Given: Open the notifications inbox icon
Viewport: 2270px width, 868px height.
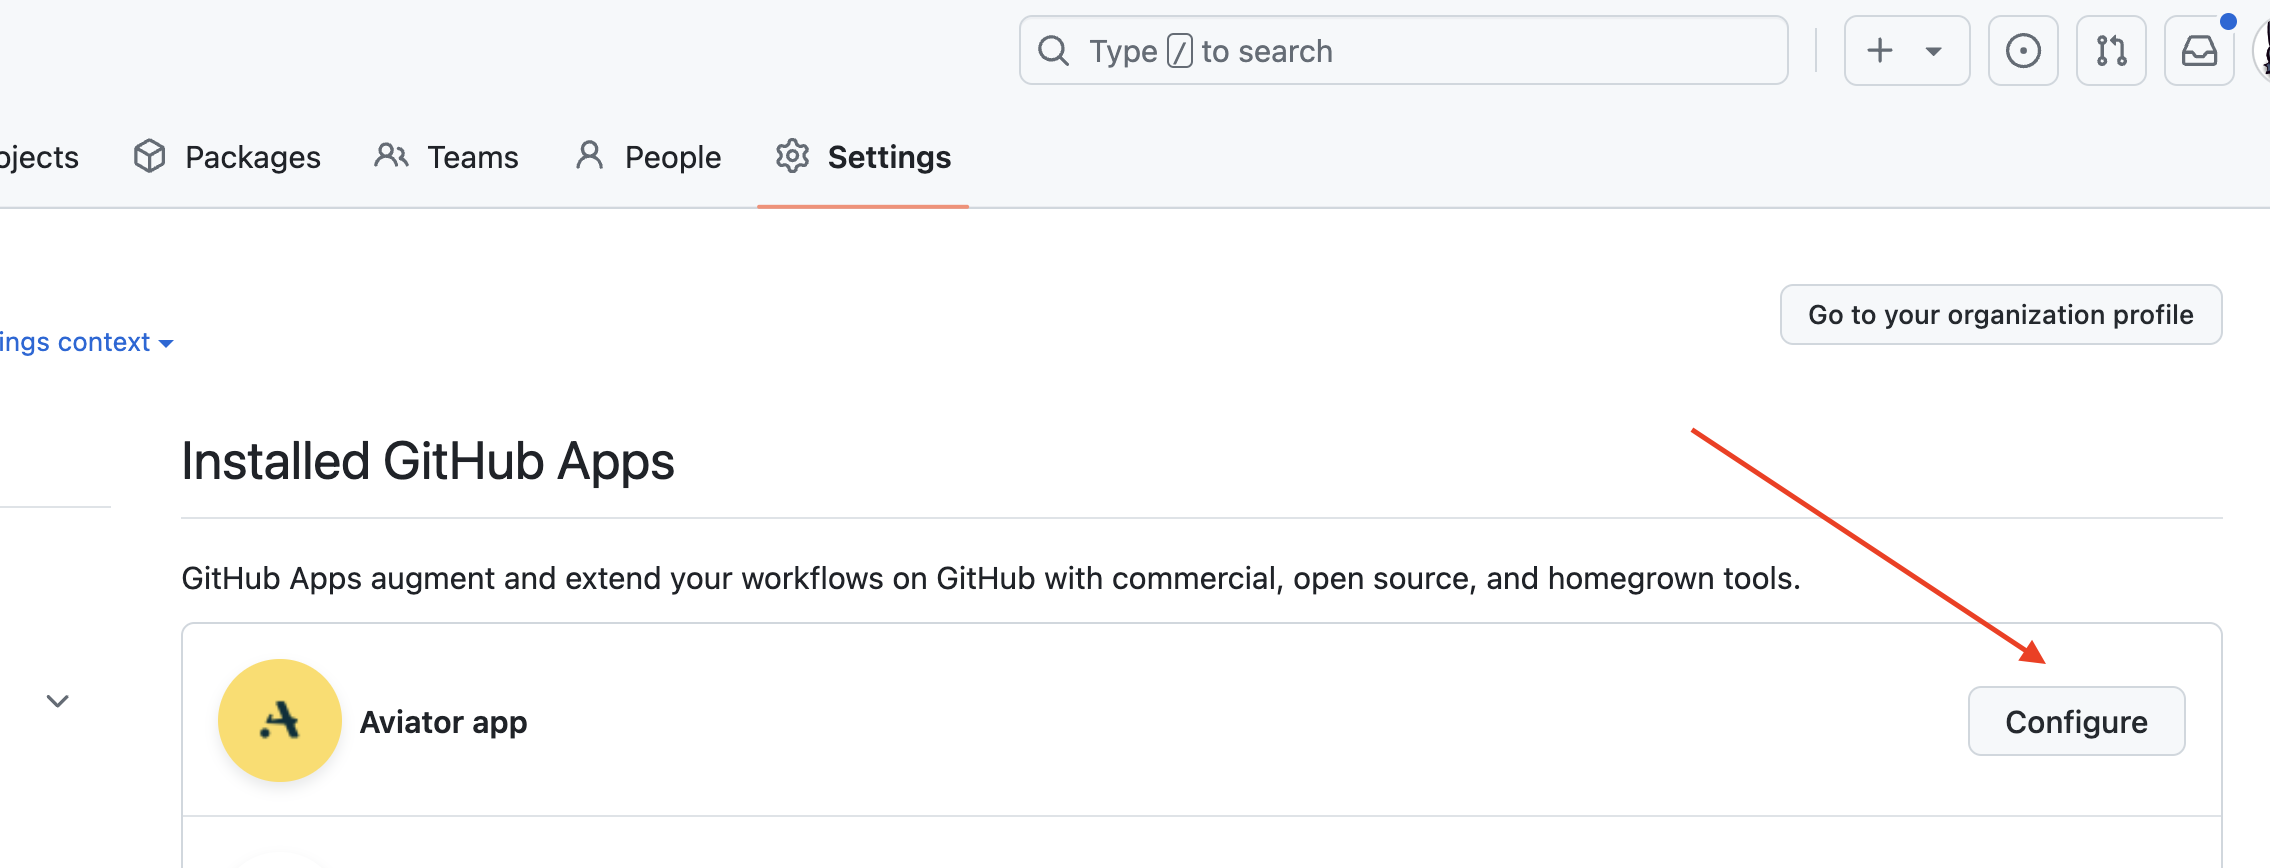Looking at the screenshot, I should click(2199, 51).
